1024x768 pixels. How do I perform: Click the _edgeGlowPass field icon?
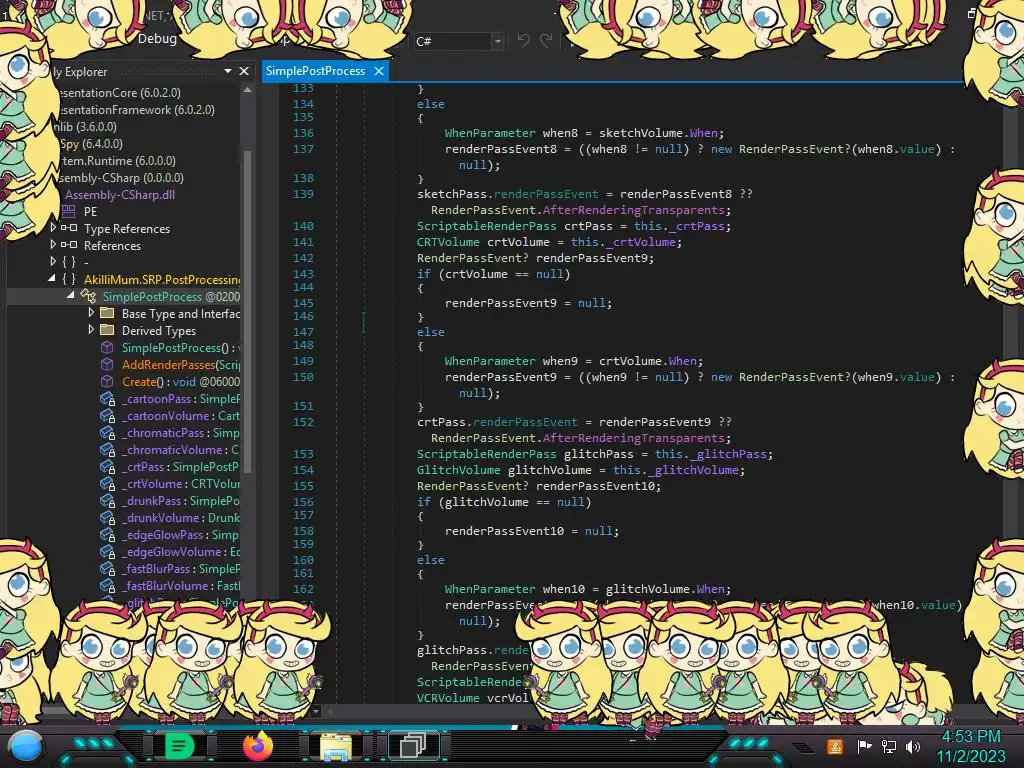tap(107, 534)
